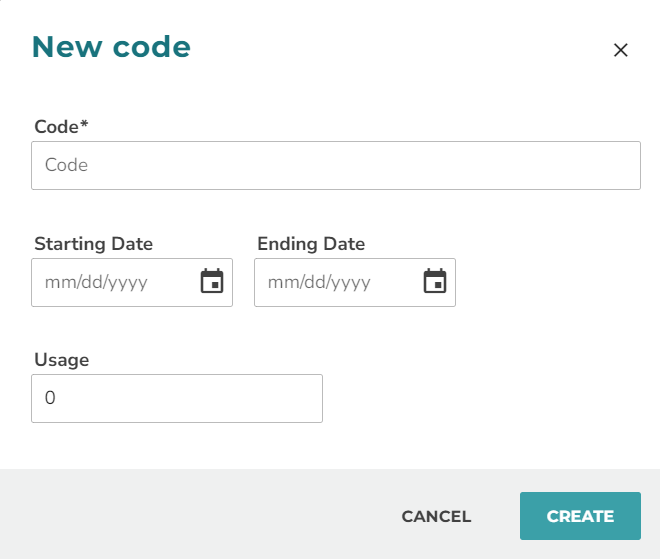Click the Usage label text
Screen dimensions: 660x559
click(61, 360)
